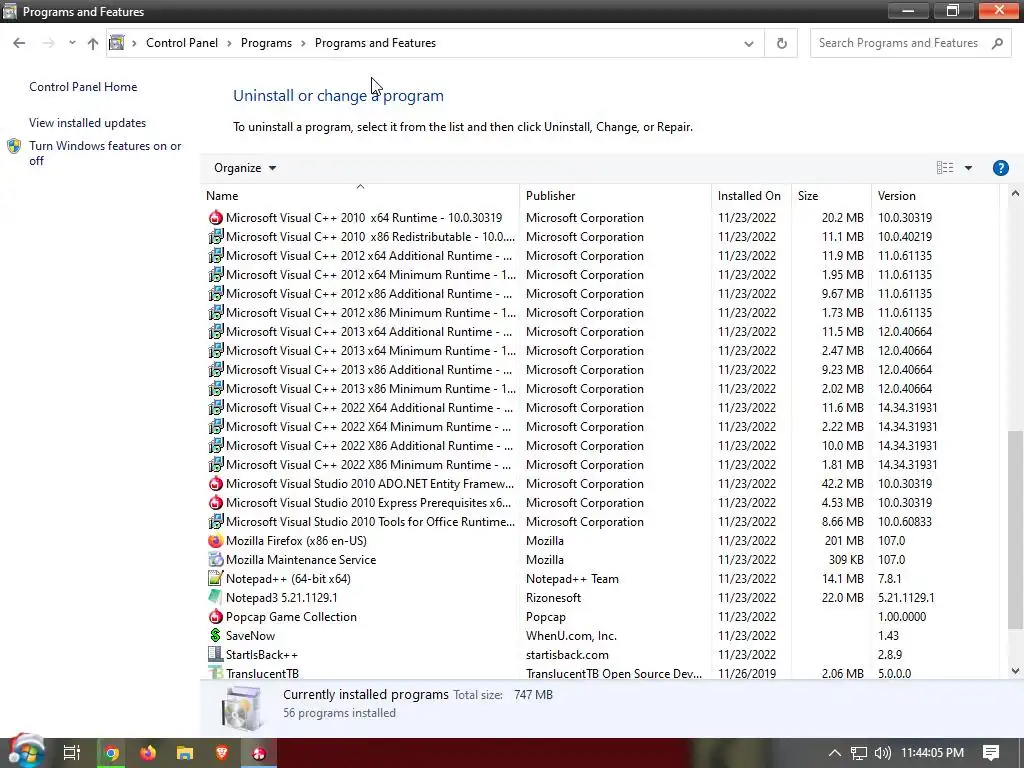Open the notification center icon
The image size is (1024, 768).
(991, 753)
